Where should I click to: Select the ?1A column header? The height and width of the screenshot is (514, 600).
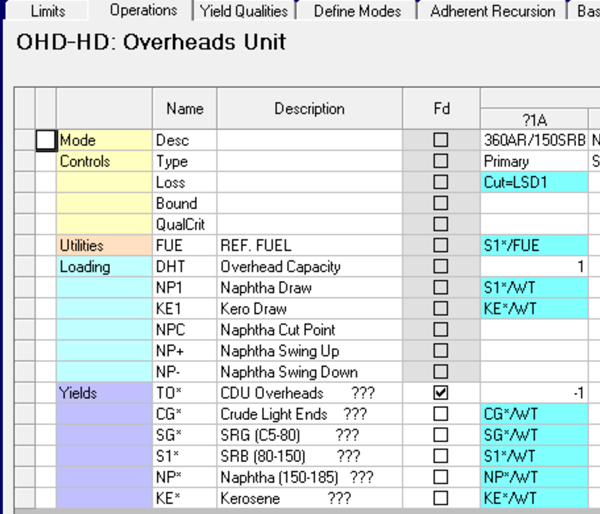pos(534,120)
